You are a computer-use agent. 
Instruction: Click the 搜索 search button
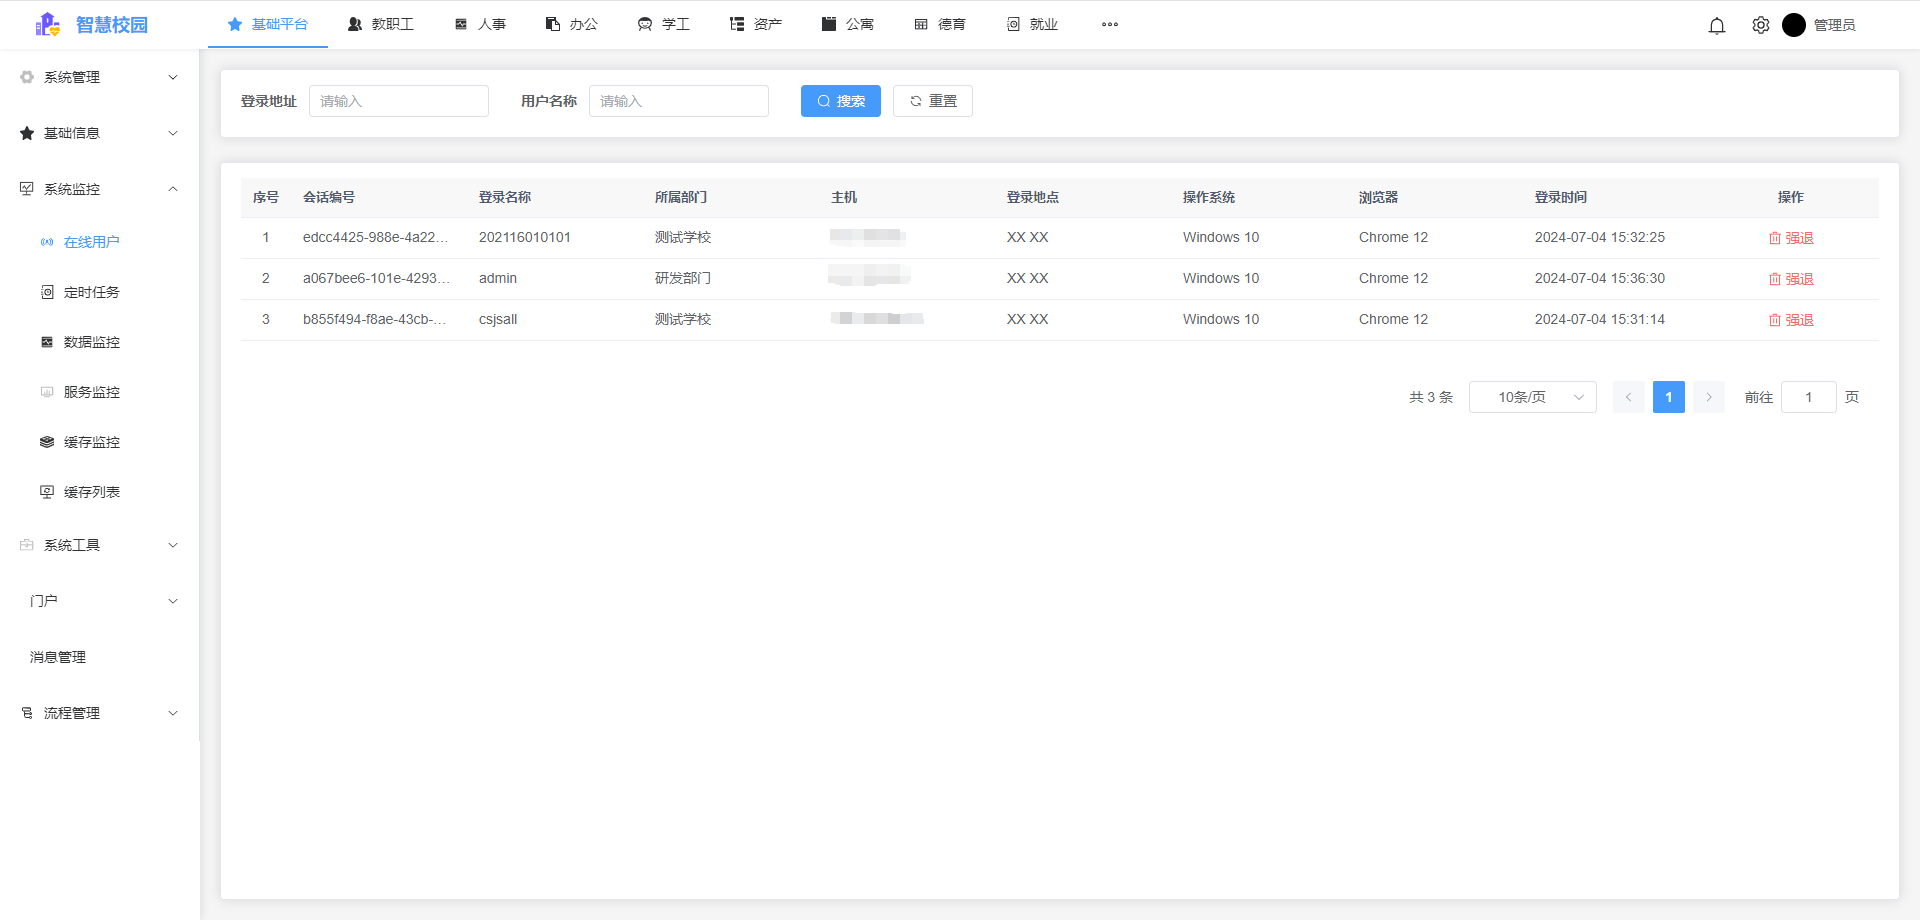tap(840, 100)
